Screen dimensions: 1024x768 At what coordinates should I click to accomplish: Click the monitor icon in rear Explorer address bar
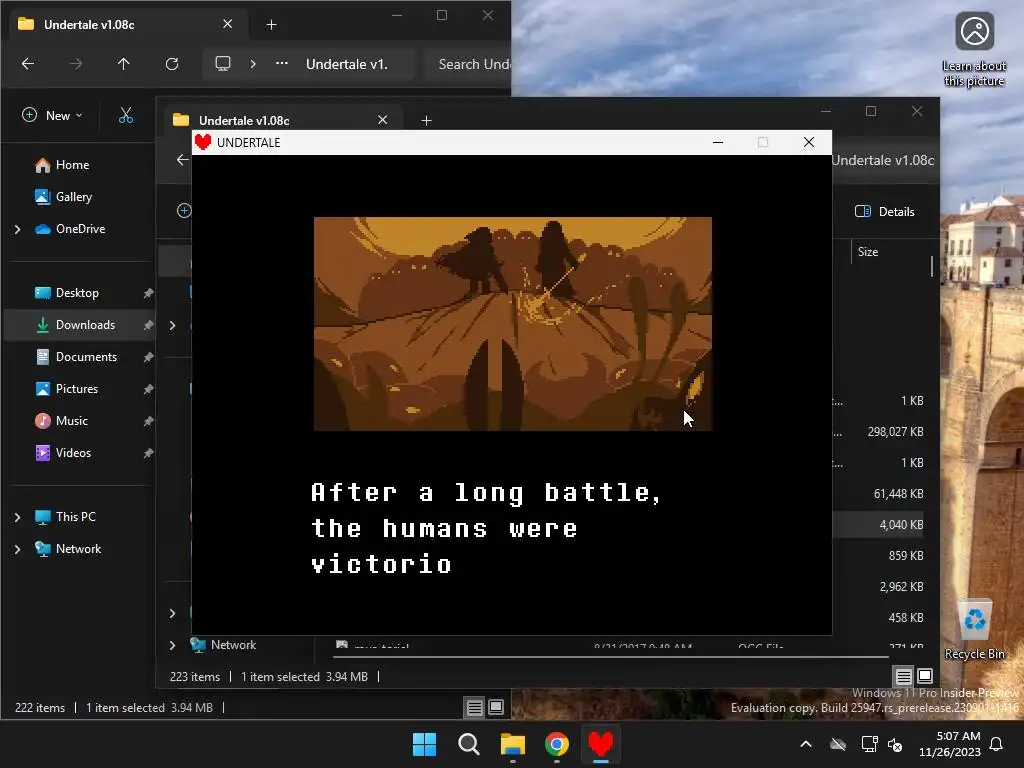click(223, 64)
